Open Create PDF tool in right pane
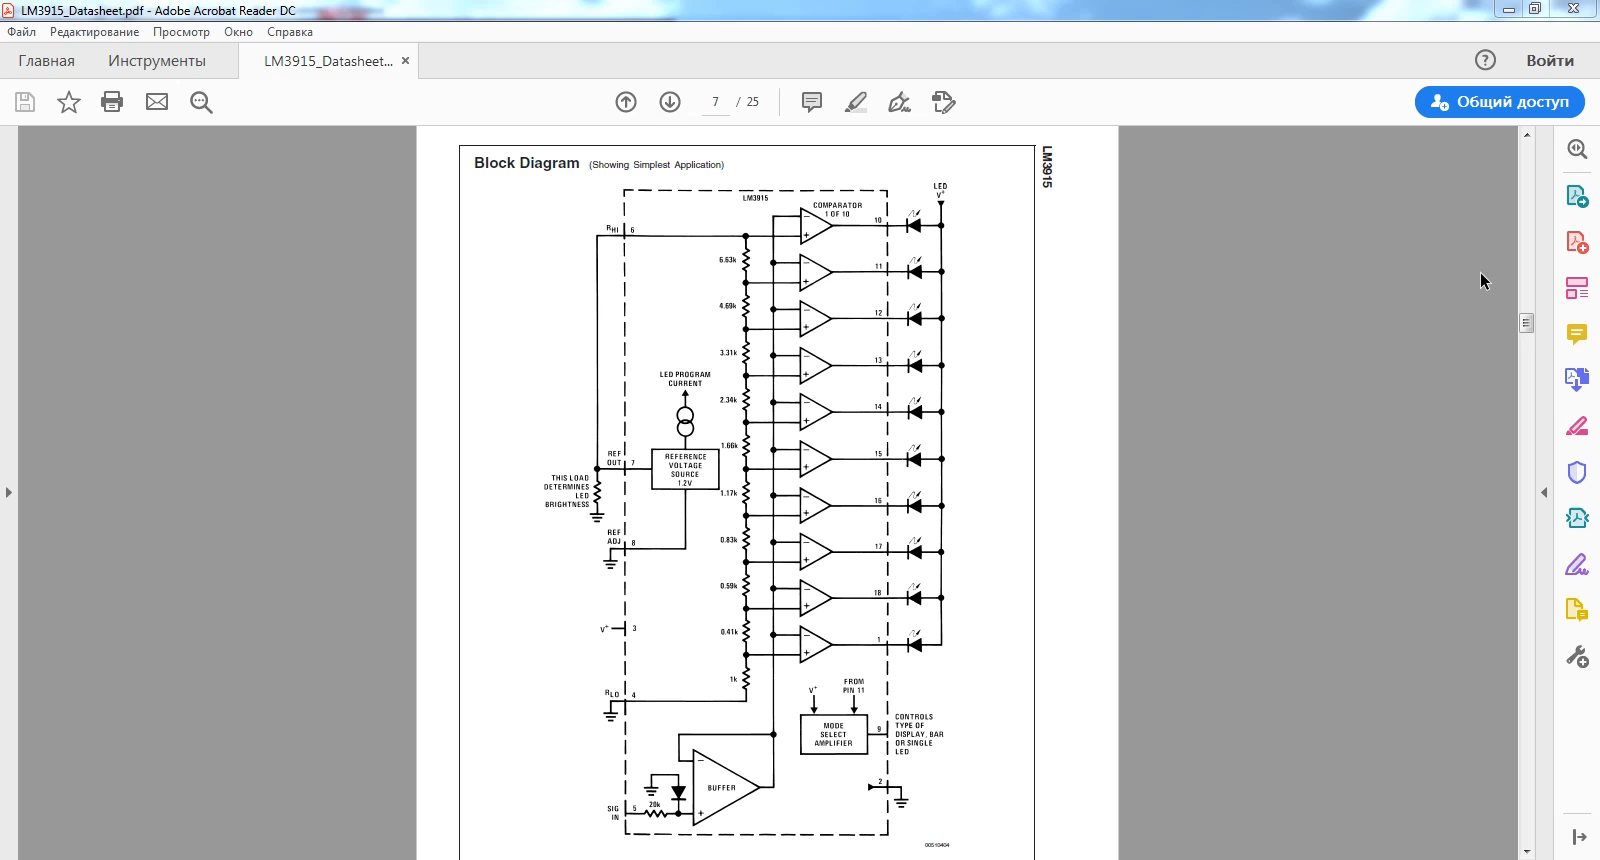1600x860 pixels. click(1577, 242)
